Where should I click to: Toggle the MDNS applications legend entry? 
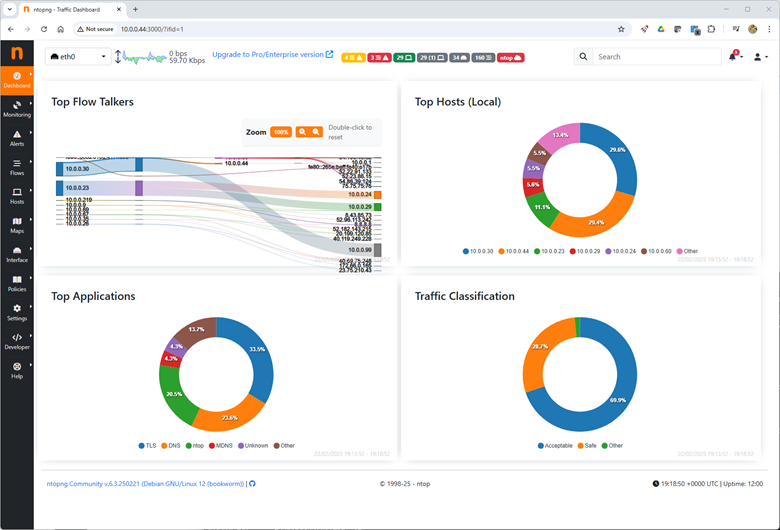[221, 446]
